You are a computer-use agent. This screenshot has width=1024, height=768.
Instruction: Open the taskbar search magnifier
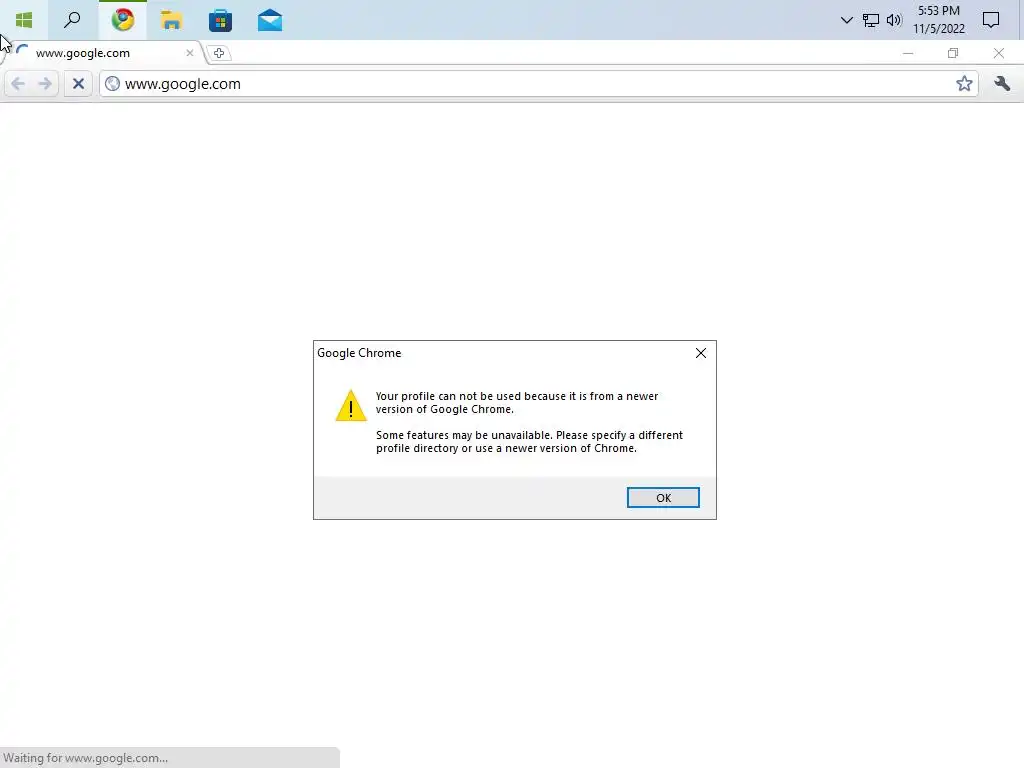tap(72, 20)
